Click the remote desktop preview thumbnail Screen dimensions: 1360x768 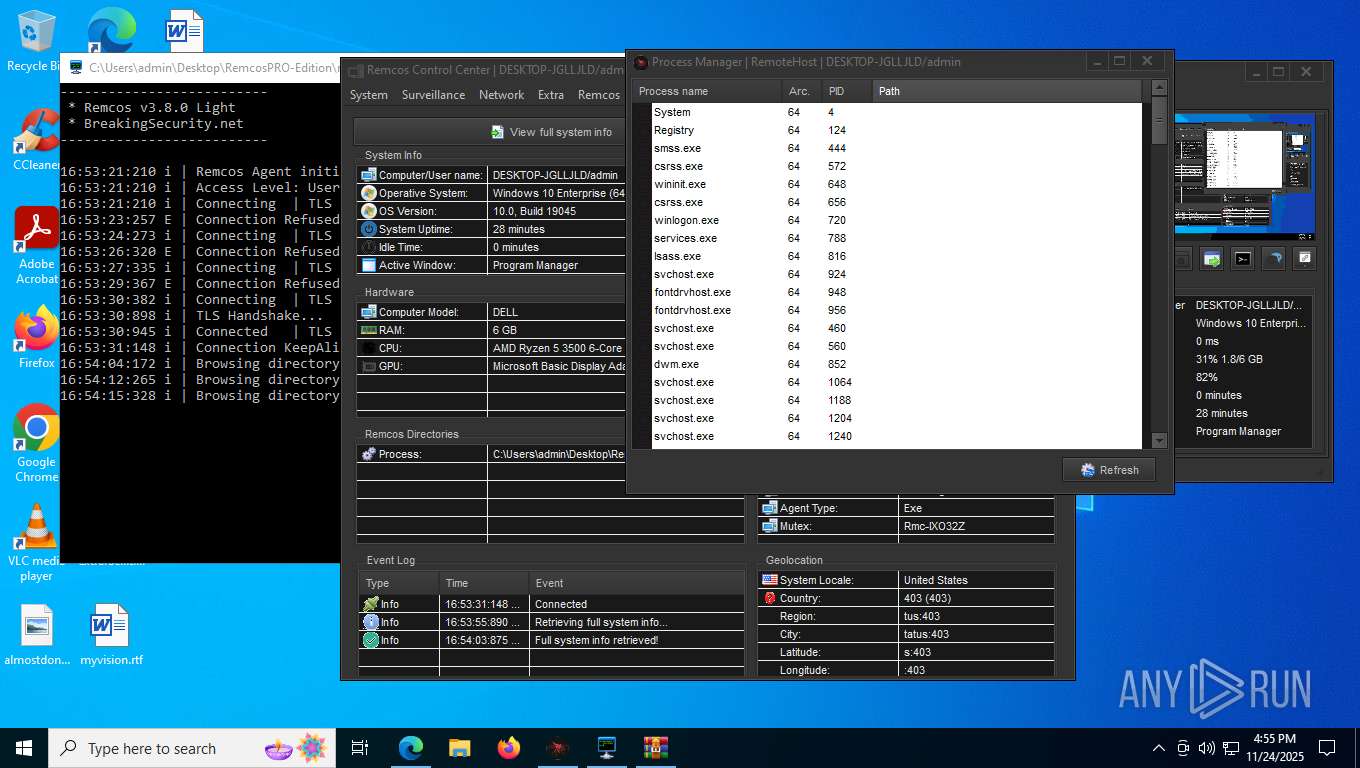point(1245,176)
